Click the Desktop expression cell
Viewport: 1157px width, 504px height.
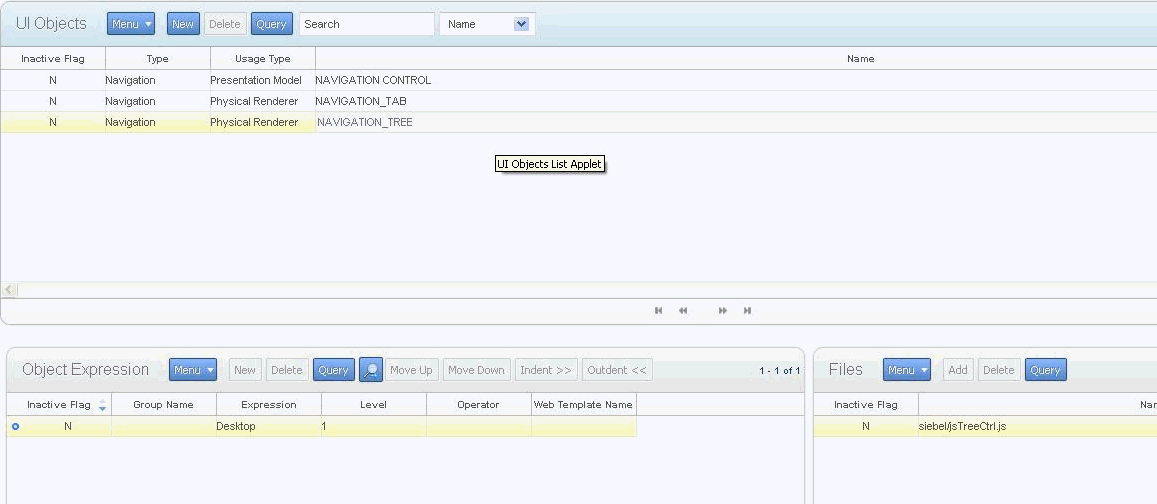[x=269, y=427]
